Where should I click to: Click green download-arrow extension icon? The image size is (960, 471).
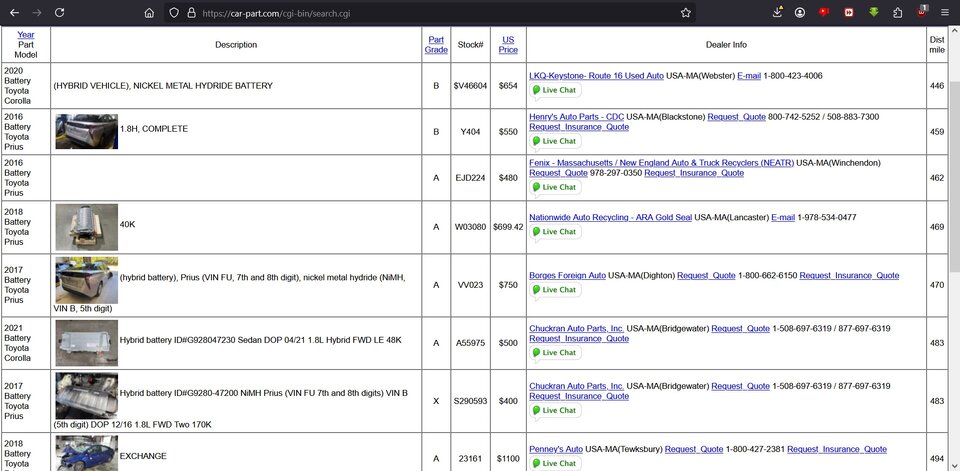tap(874, 12)
